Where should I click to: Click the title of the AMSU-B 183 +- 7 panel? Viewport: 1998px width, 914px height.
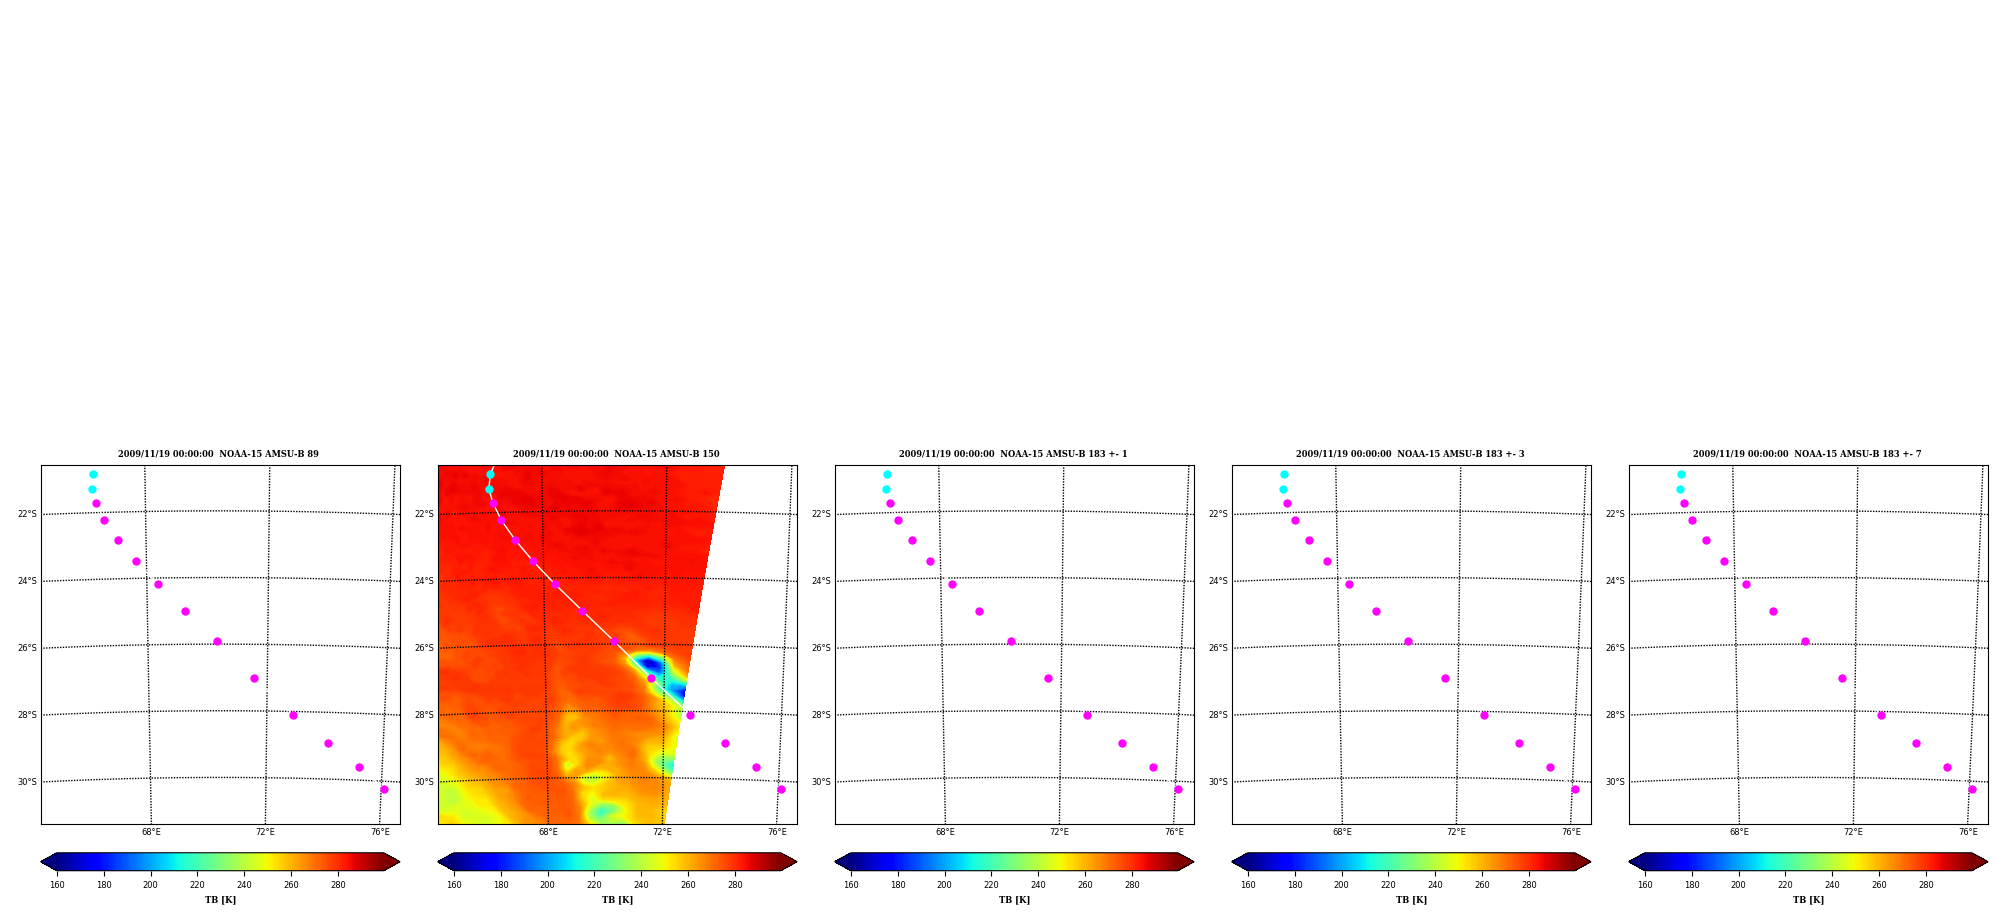tap(1807, 454)
